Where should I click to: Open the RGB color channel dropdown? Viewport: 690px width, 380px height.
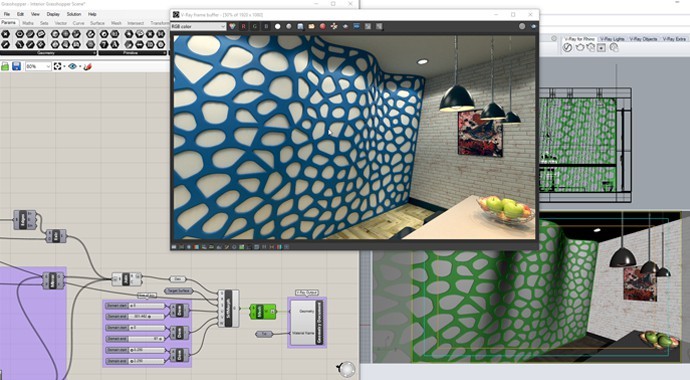(x=198, y=26)
